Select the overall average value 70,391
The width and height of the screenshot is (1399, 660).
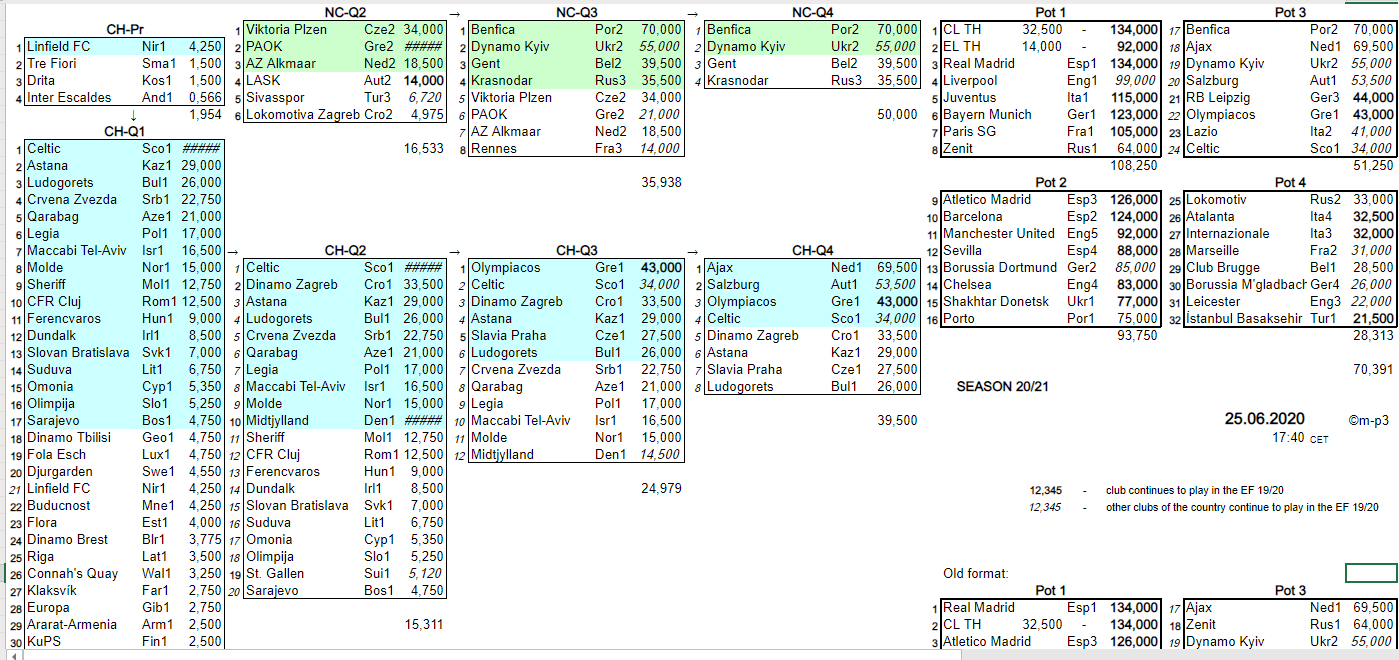point(1373,369)
